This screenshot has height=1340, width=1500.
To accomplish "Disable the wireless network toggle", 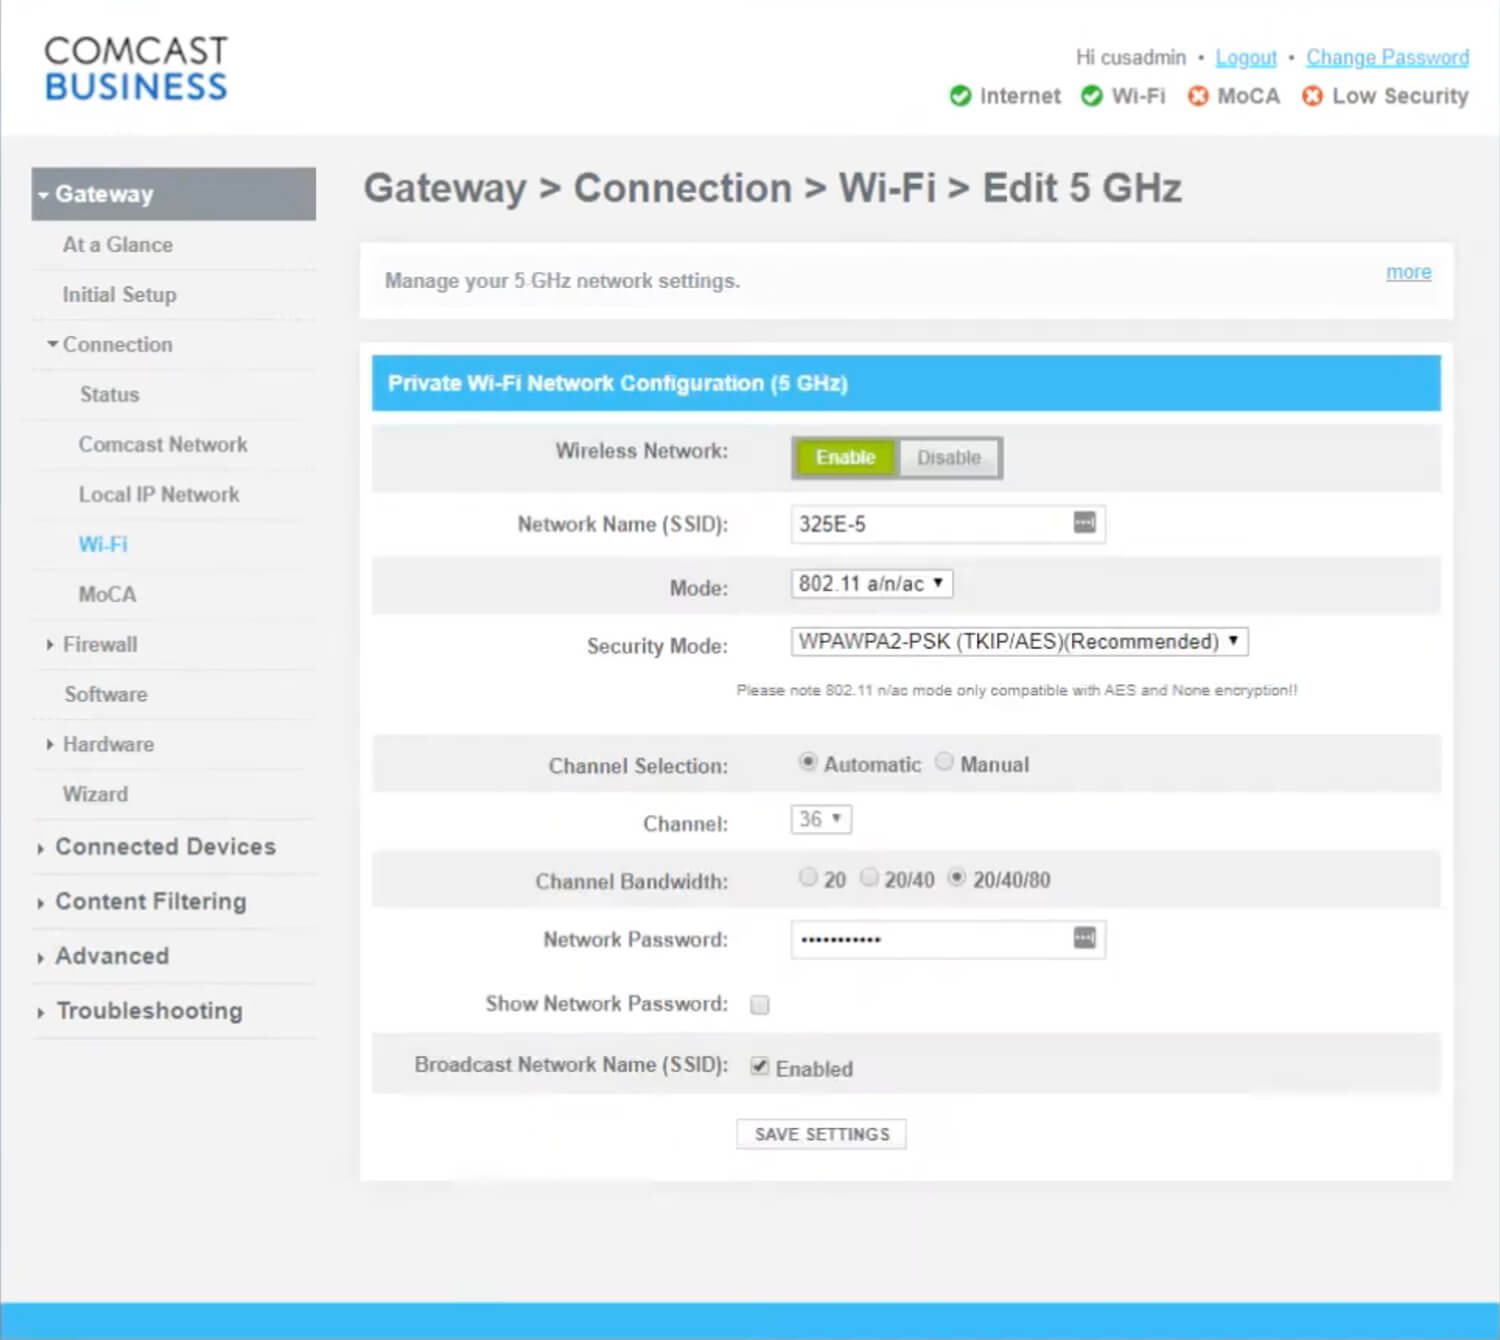I will click(x=948, y=458).
